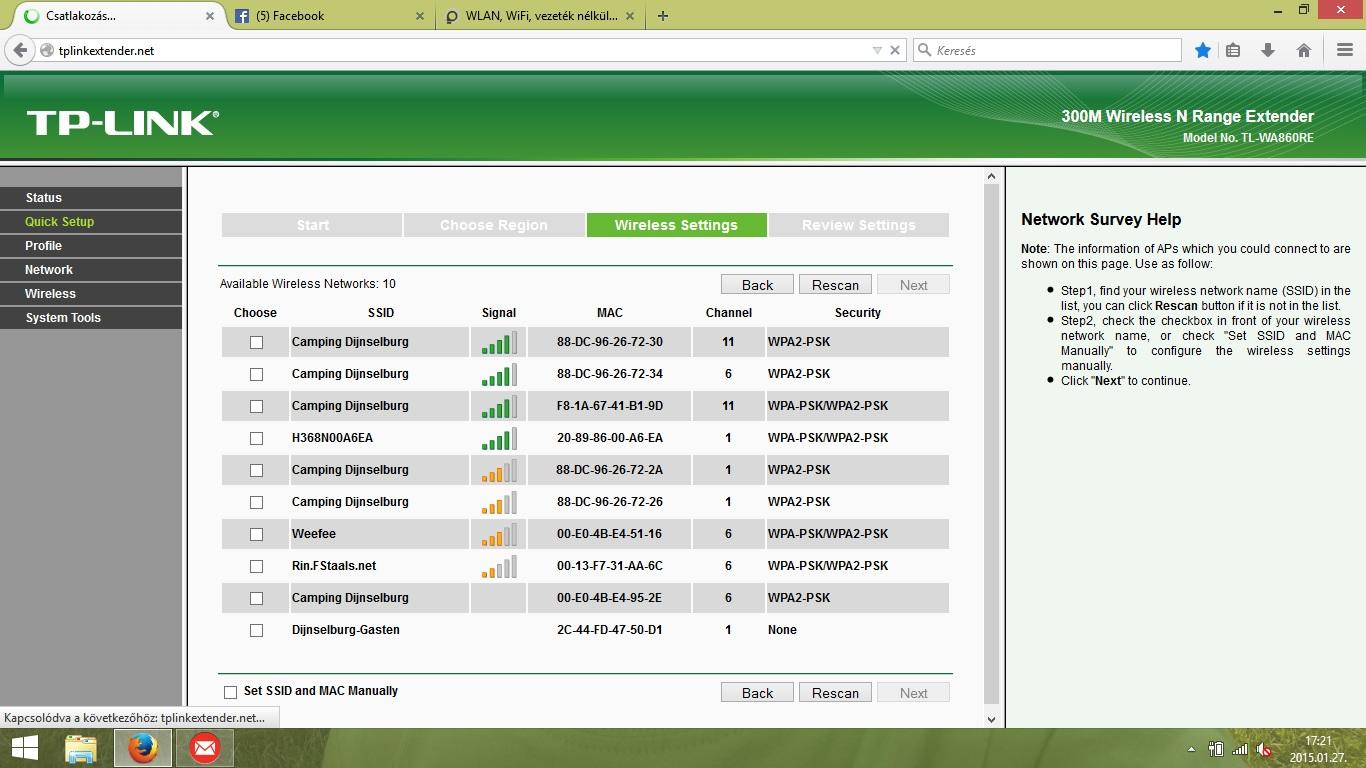Click the power plug tray icon
Viewport: 1366px width, 768px height.
pos(1216,748)
